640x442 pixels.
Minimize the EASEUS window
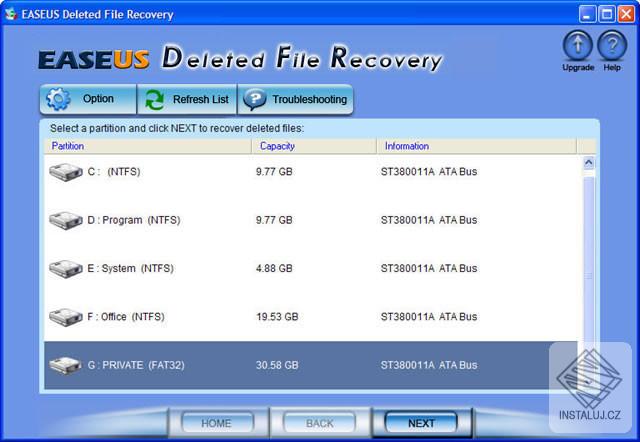(587, 14)
